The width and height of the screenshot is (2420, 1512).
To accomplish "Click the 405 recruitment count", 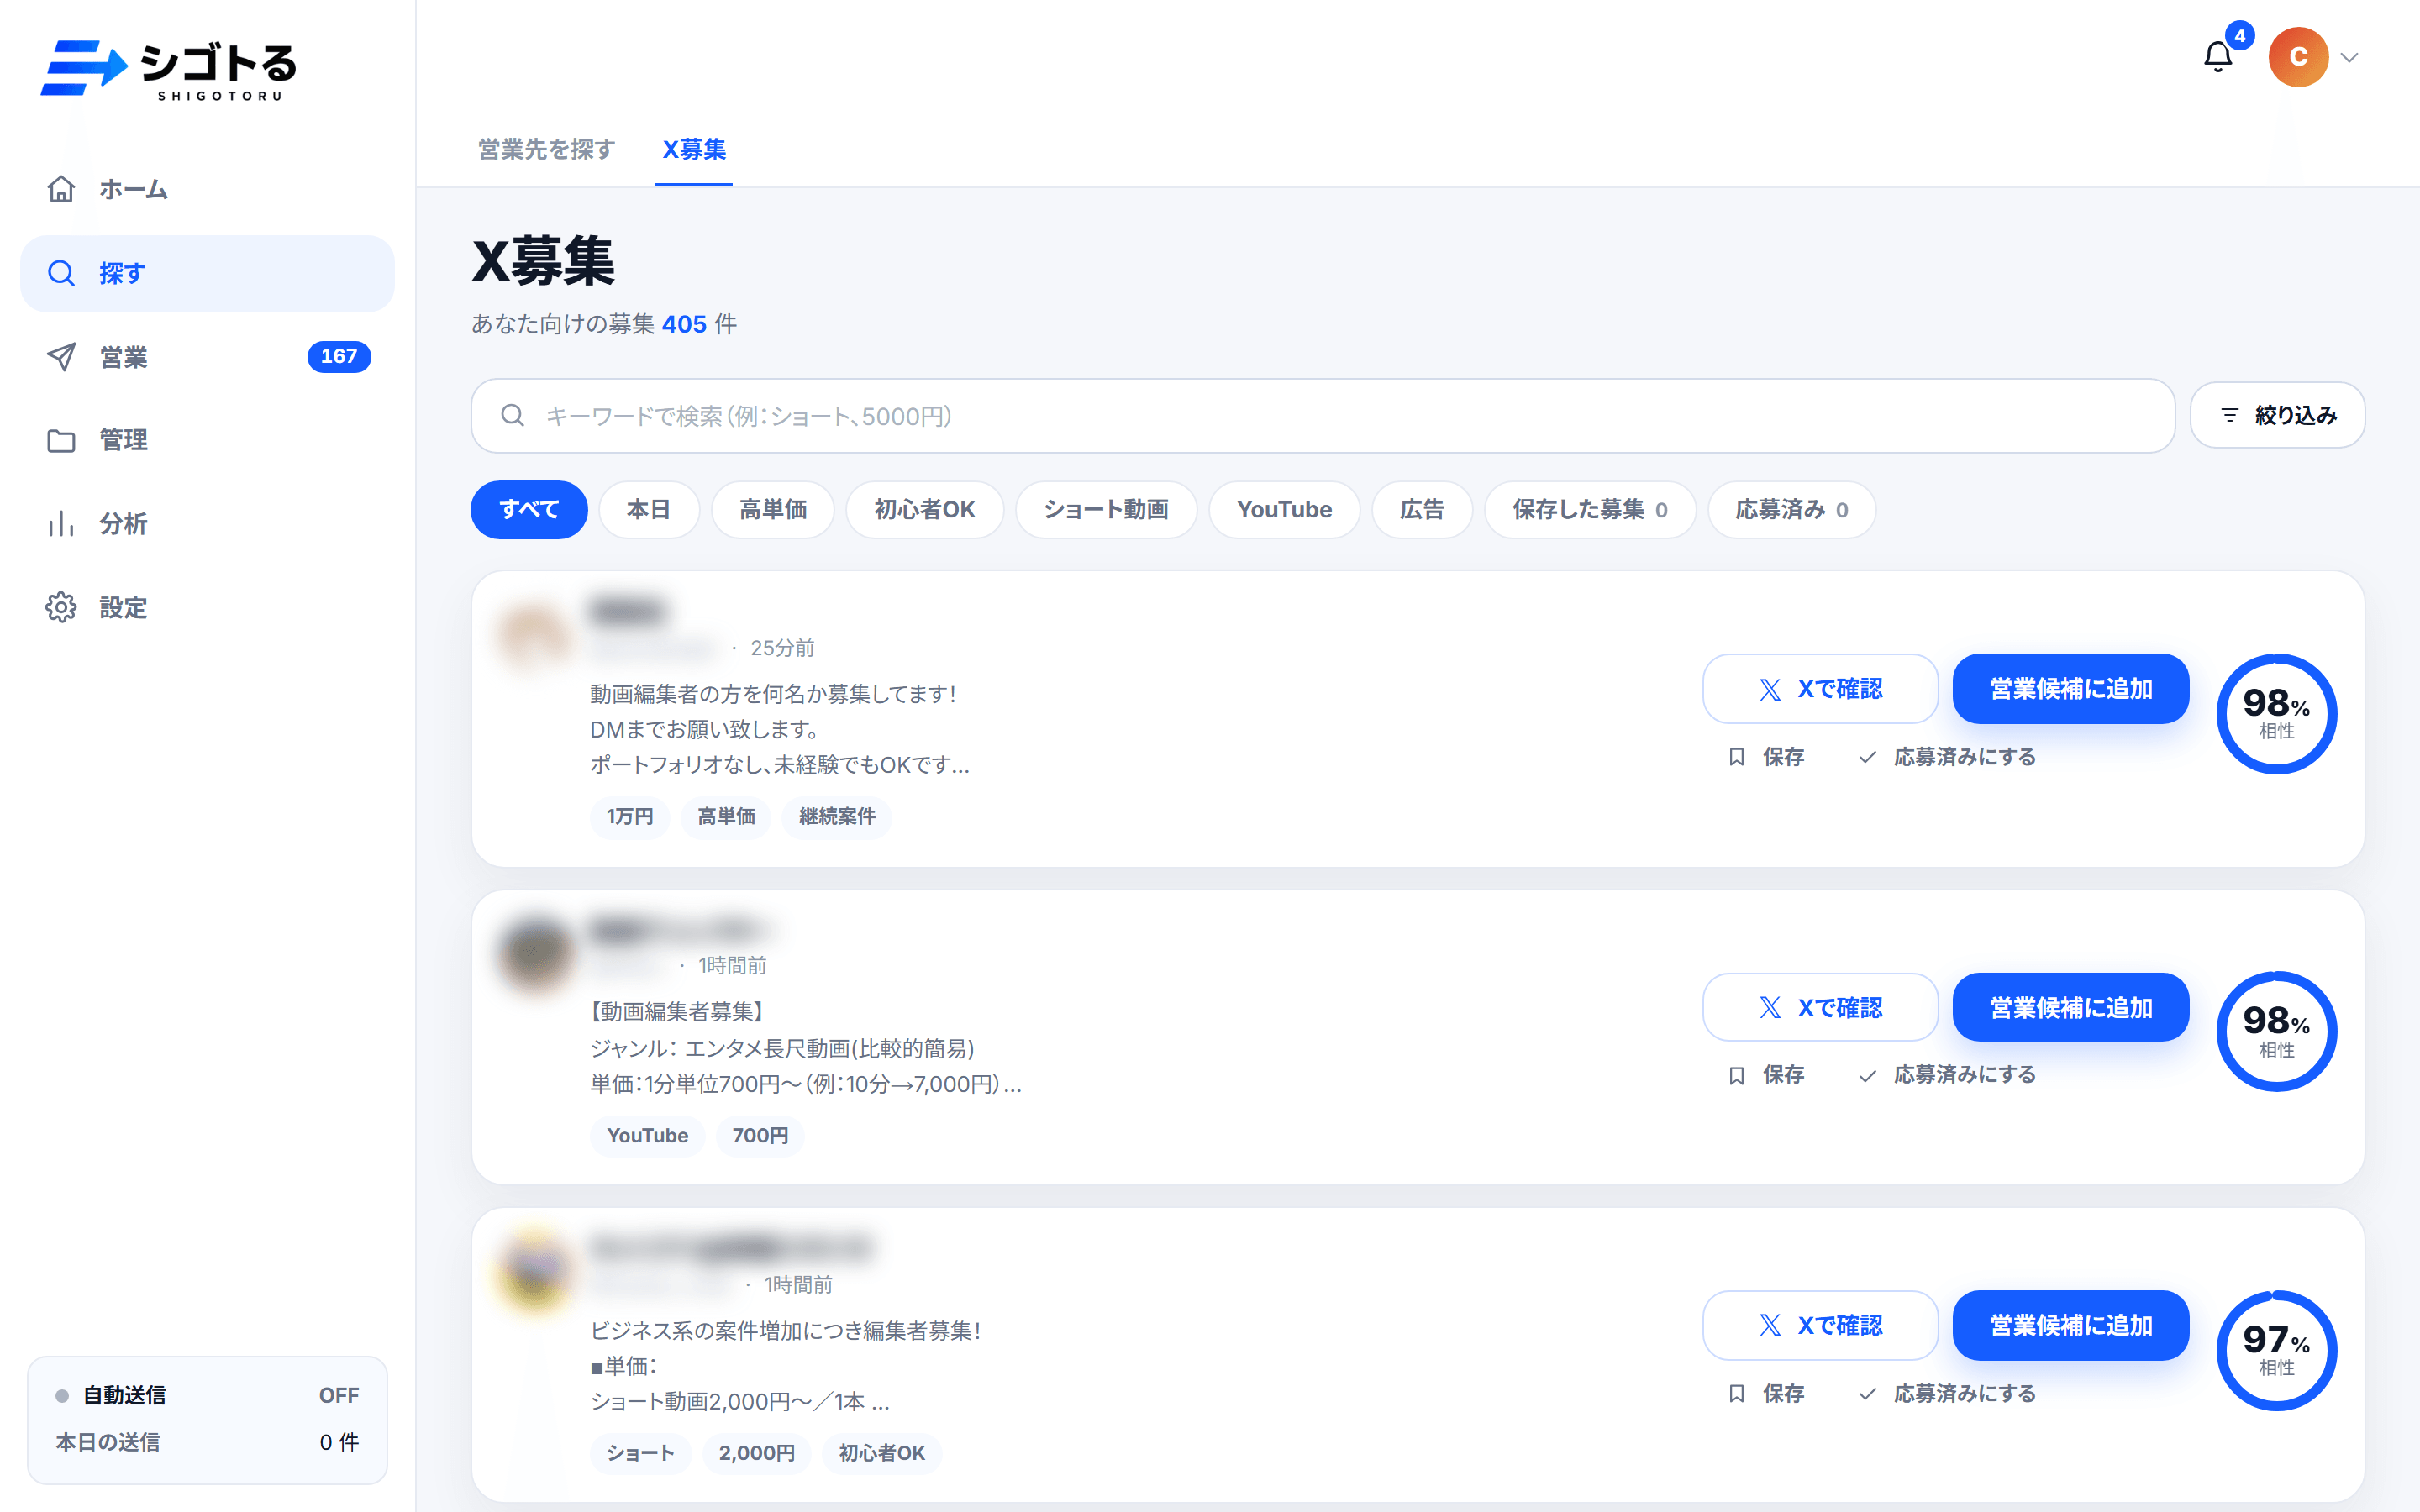I will (684, 324).
